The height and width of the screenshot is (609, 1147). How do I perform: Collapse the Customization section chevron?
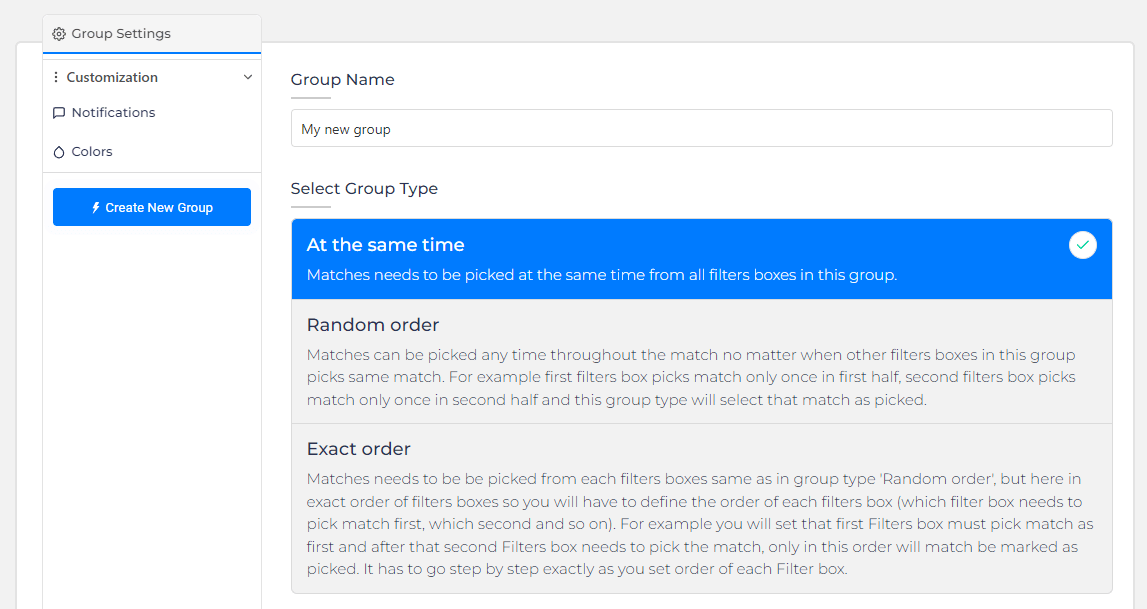248,77
